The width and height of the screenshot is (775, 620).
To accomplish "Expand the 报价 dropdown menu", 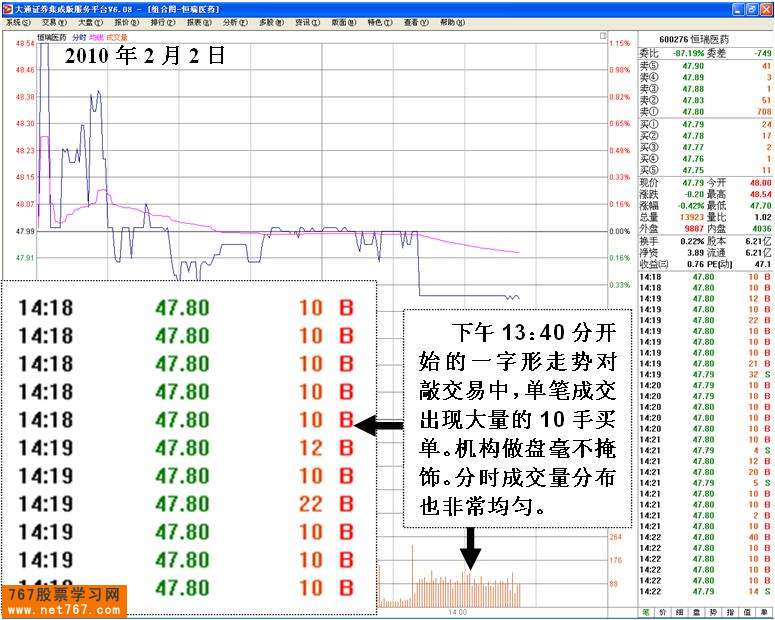I will pos(125,21).
